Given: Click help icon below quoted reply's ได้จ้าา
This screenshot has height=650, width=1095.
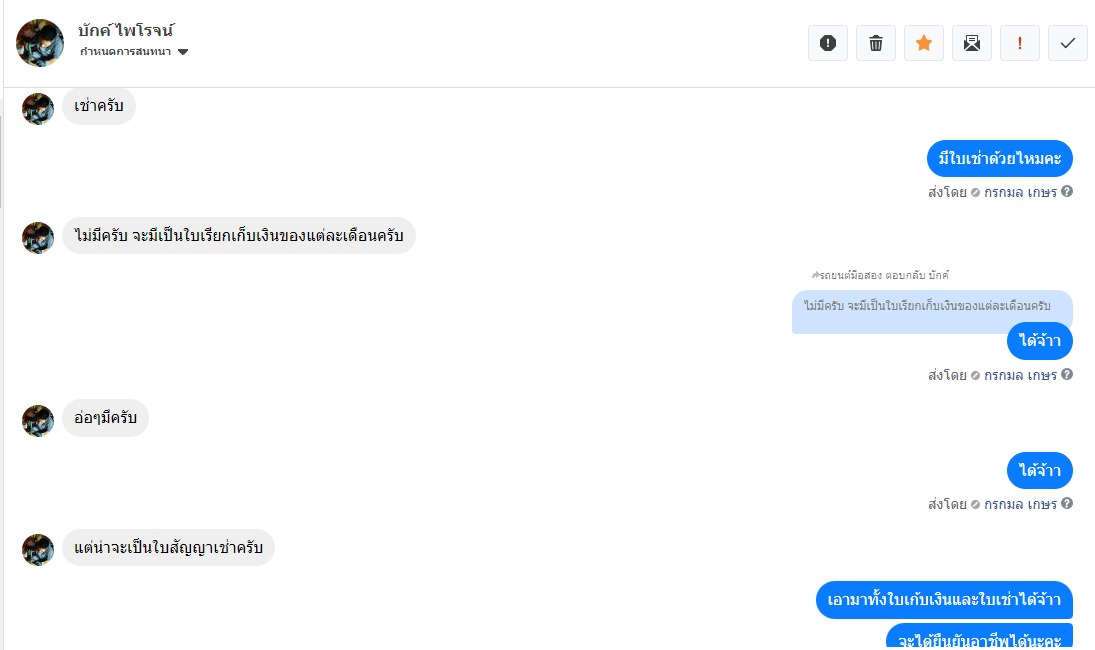Looking at the screenshot, I should [1067, 375].
